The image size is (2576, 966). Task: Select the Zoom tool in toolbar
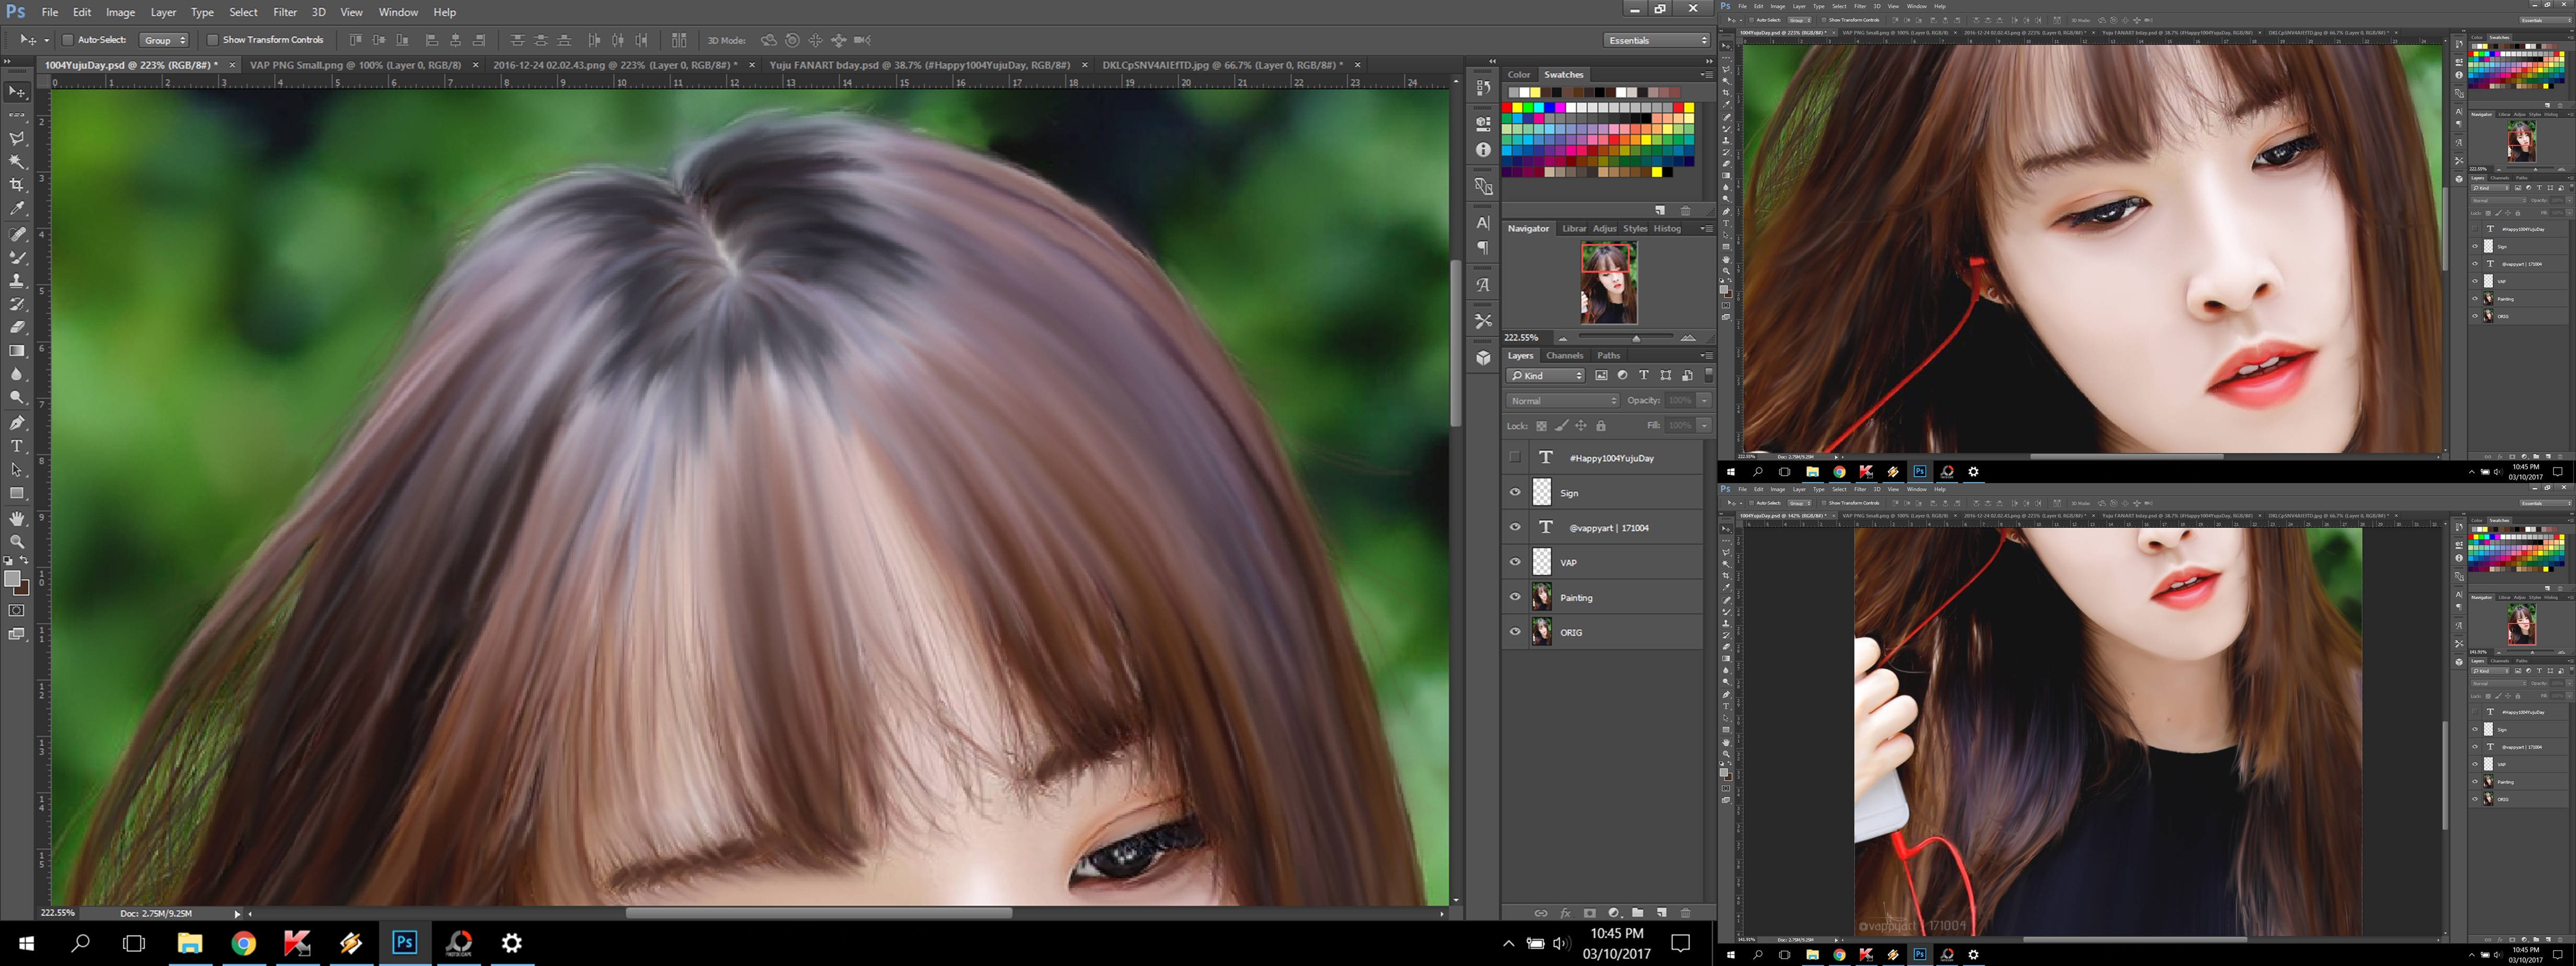(x=17, y=541)
